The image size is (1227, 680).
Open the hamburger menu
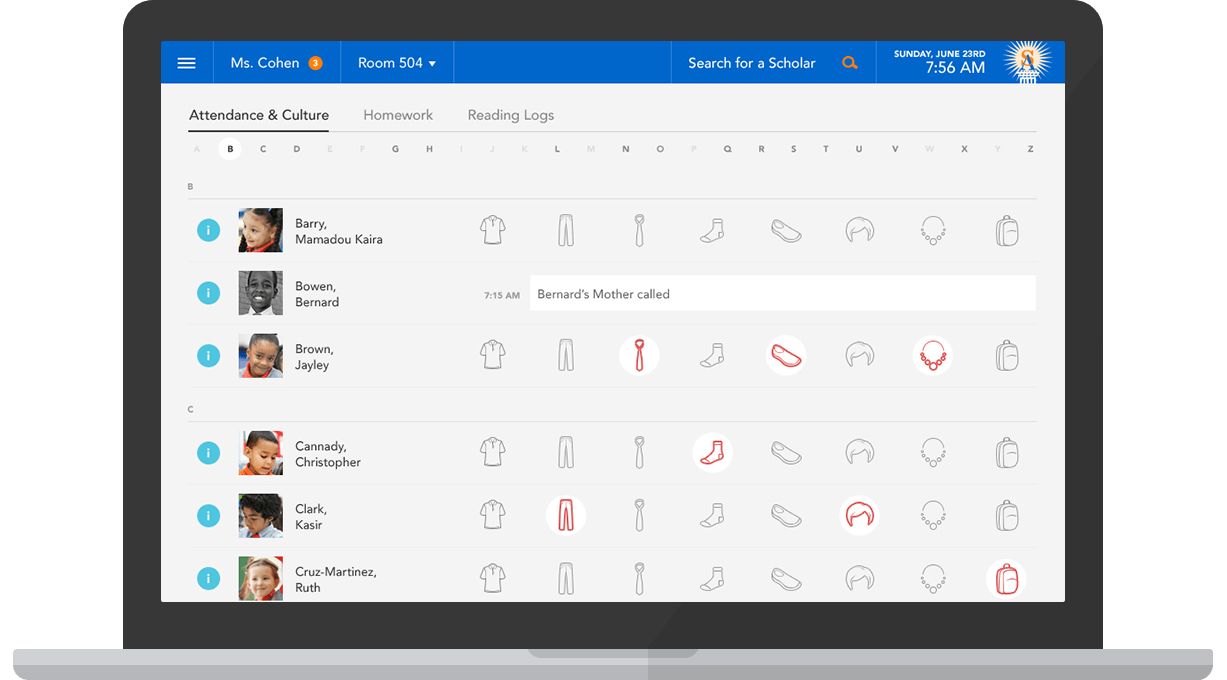[186, 63]
